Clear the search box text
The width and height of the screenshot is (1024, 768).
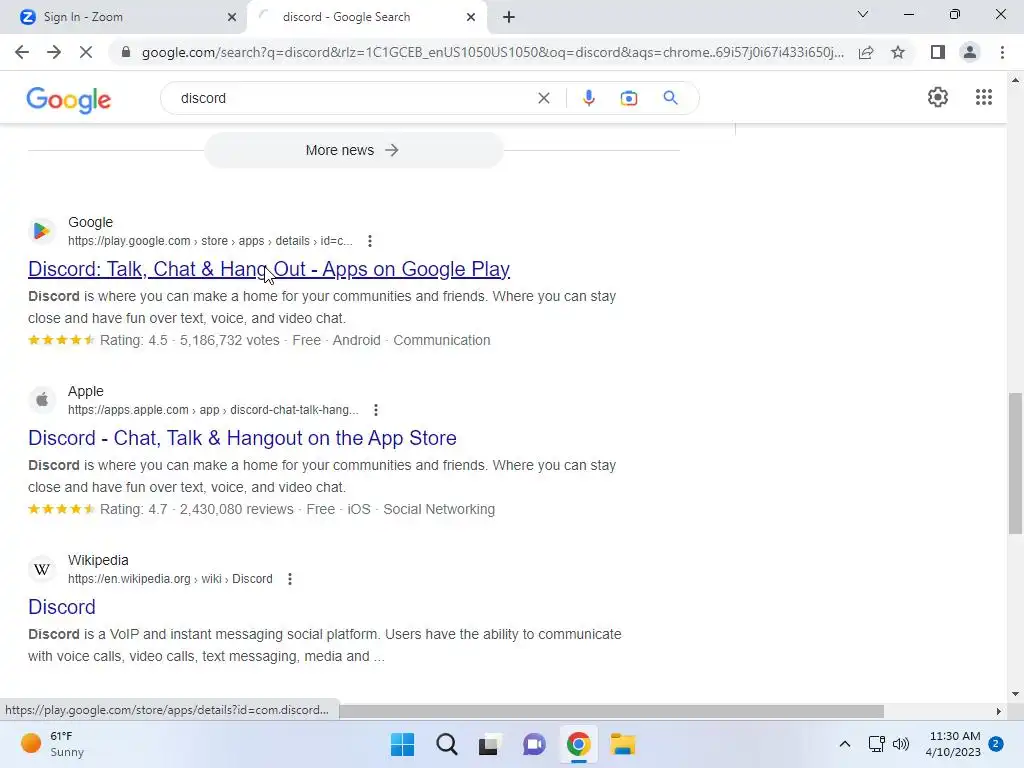[543, 98]
